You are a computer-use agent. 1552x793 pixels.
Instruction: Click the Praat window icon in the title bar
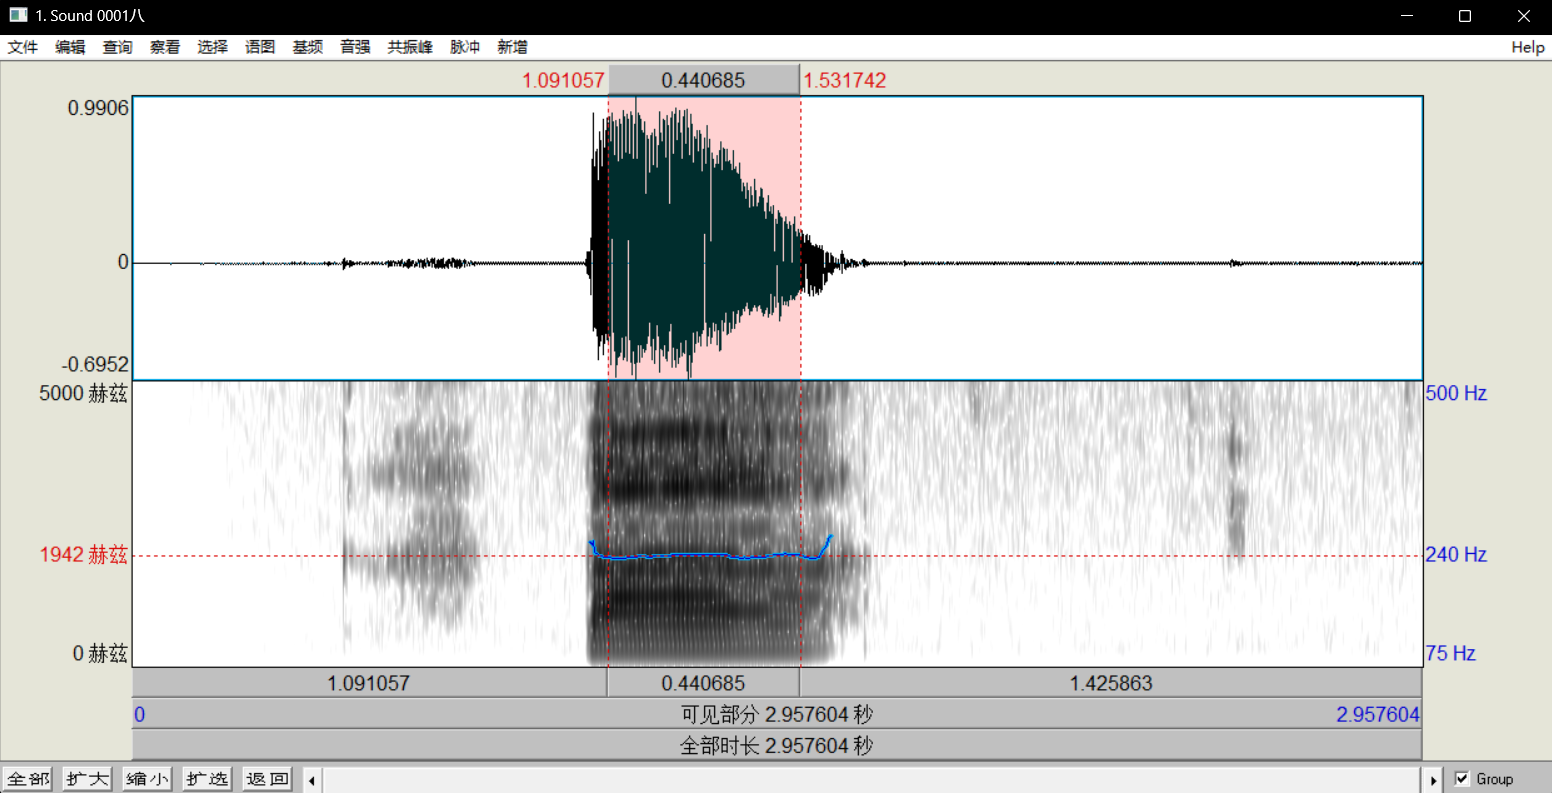pyautogui.click(x=18, y=16)
